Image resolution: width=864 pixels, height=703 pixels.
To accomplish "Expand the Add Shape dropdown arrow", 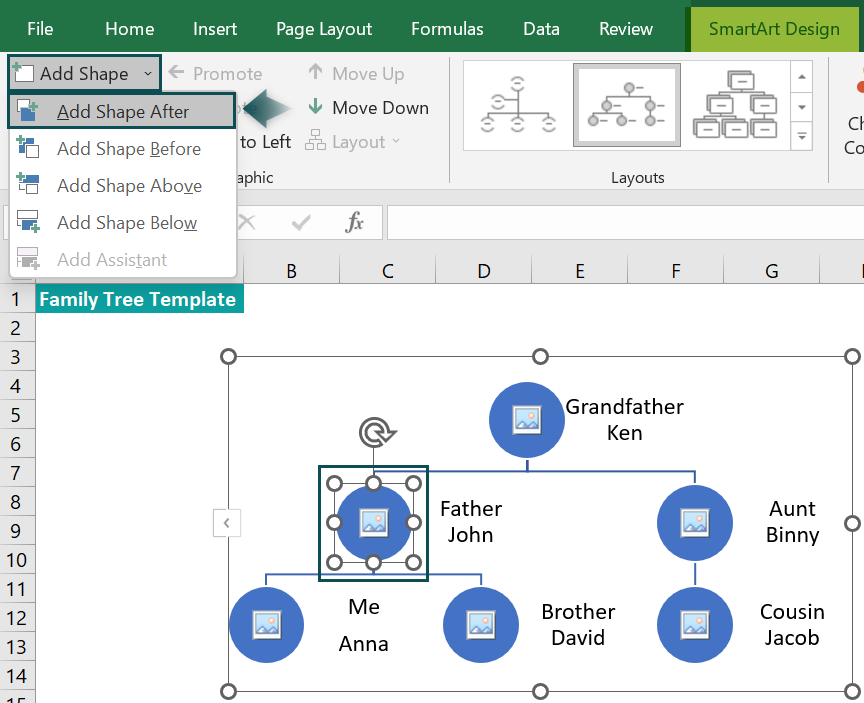I will (148, 73).
